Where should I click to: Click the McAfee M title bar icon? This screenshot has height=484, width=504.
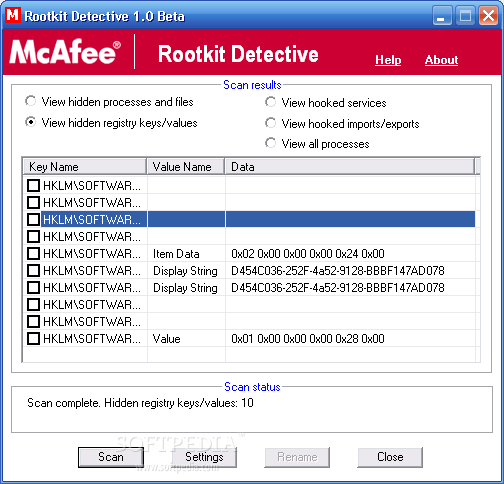13,15
